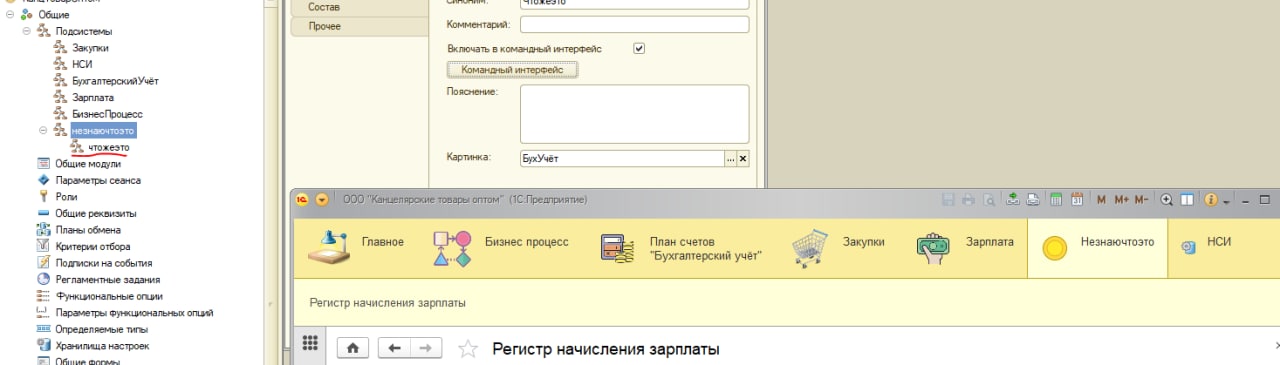Click the Print icon in the 1C toolbar
The image size is (1280, 365).
click(x=968, y=200)
